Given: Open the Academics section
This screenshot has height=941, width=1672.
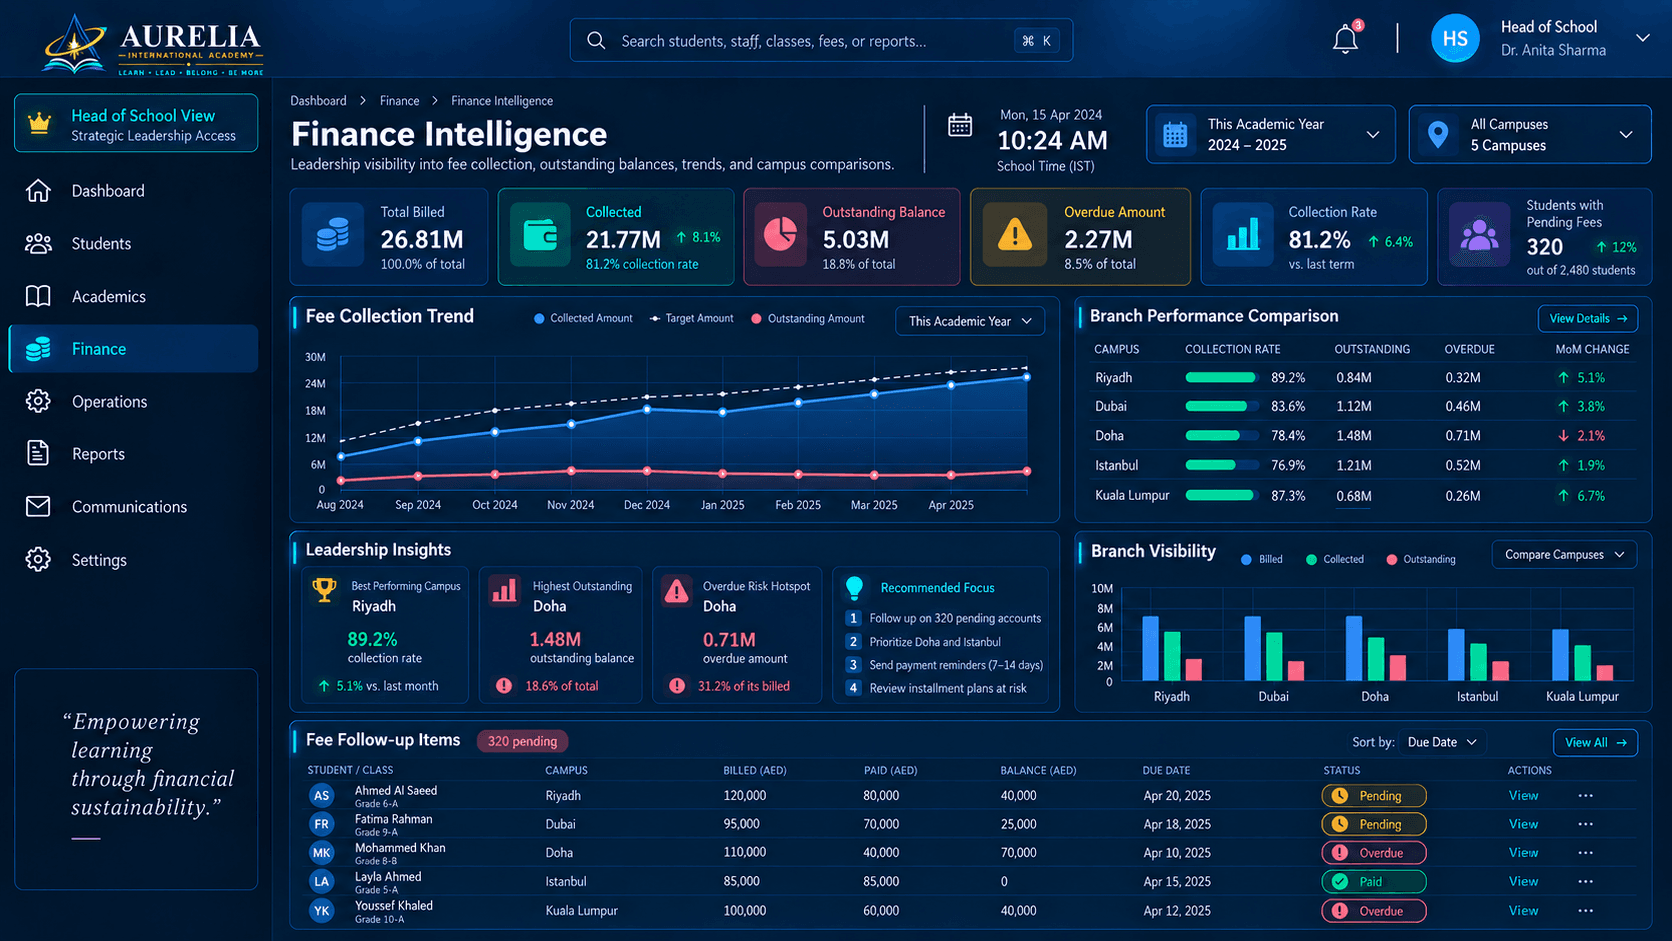Looking at the screenshot, I should [x=134, y=296].
